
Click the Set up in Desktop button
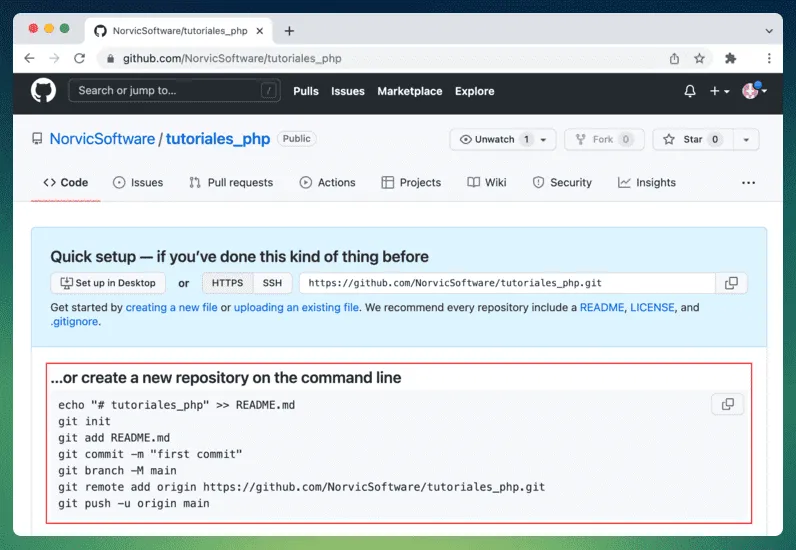tap(108, 283)
